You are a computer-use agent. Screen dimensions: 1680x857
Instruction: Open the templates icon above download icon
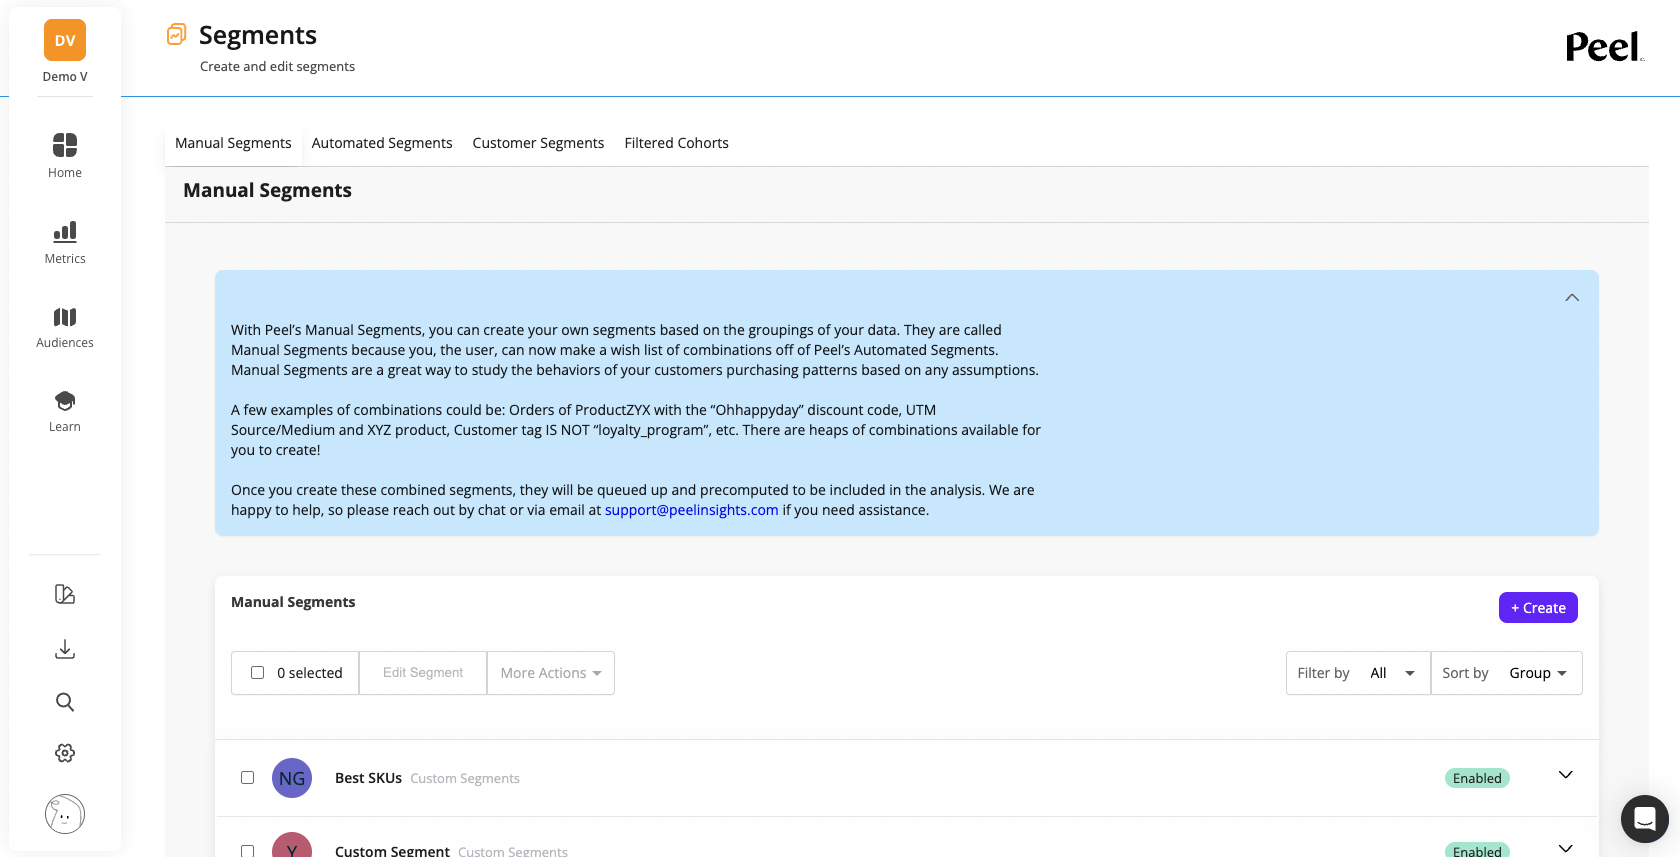point(65,594)
